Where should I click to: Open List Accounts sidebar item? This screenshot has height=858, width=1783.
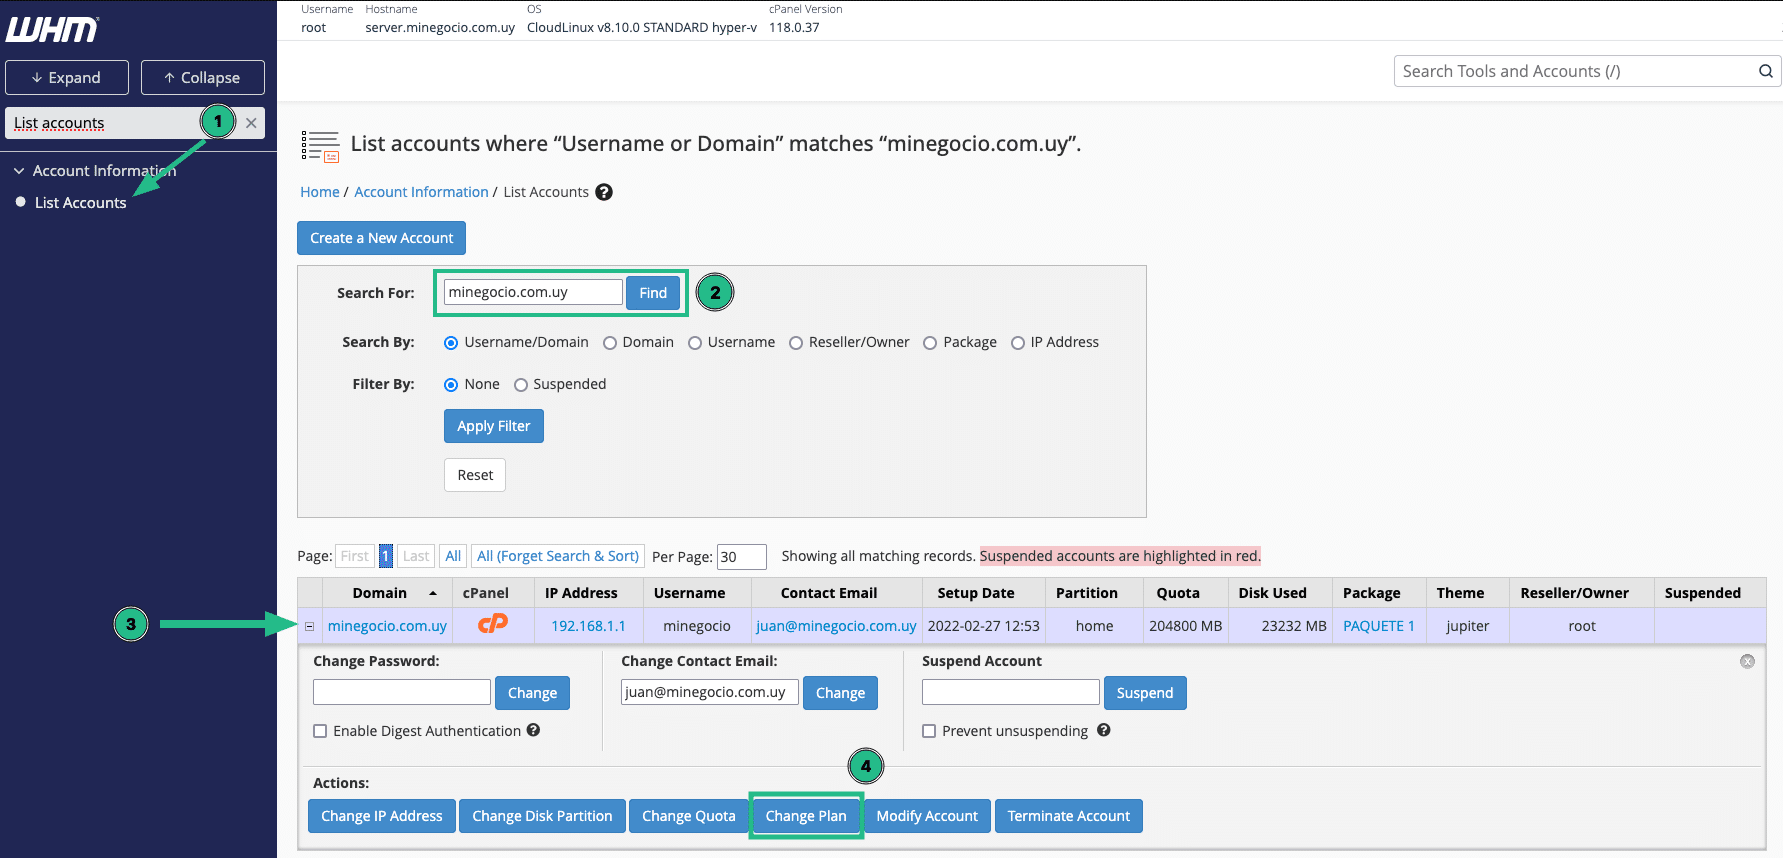(x=80, y=202)
